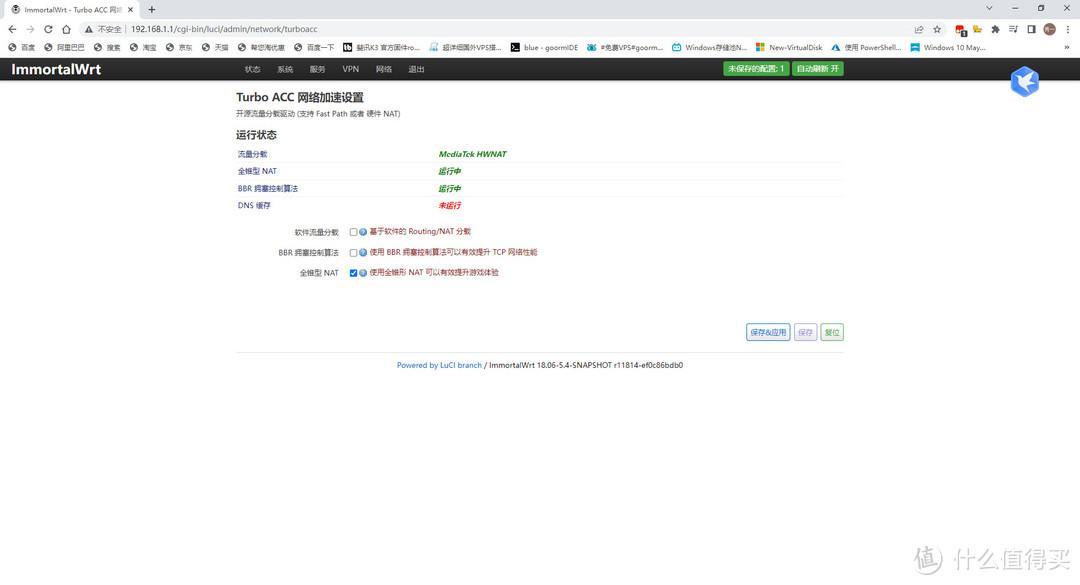Open the blue - goormIDE bookmark
The width and height of the screenshot is (1080, 585).
(544, 48)
